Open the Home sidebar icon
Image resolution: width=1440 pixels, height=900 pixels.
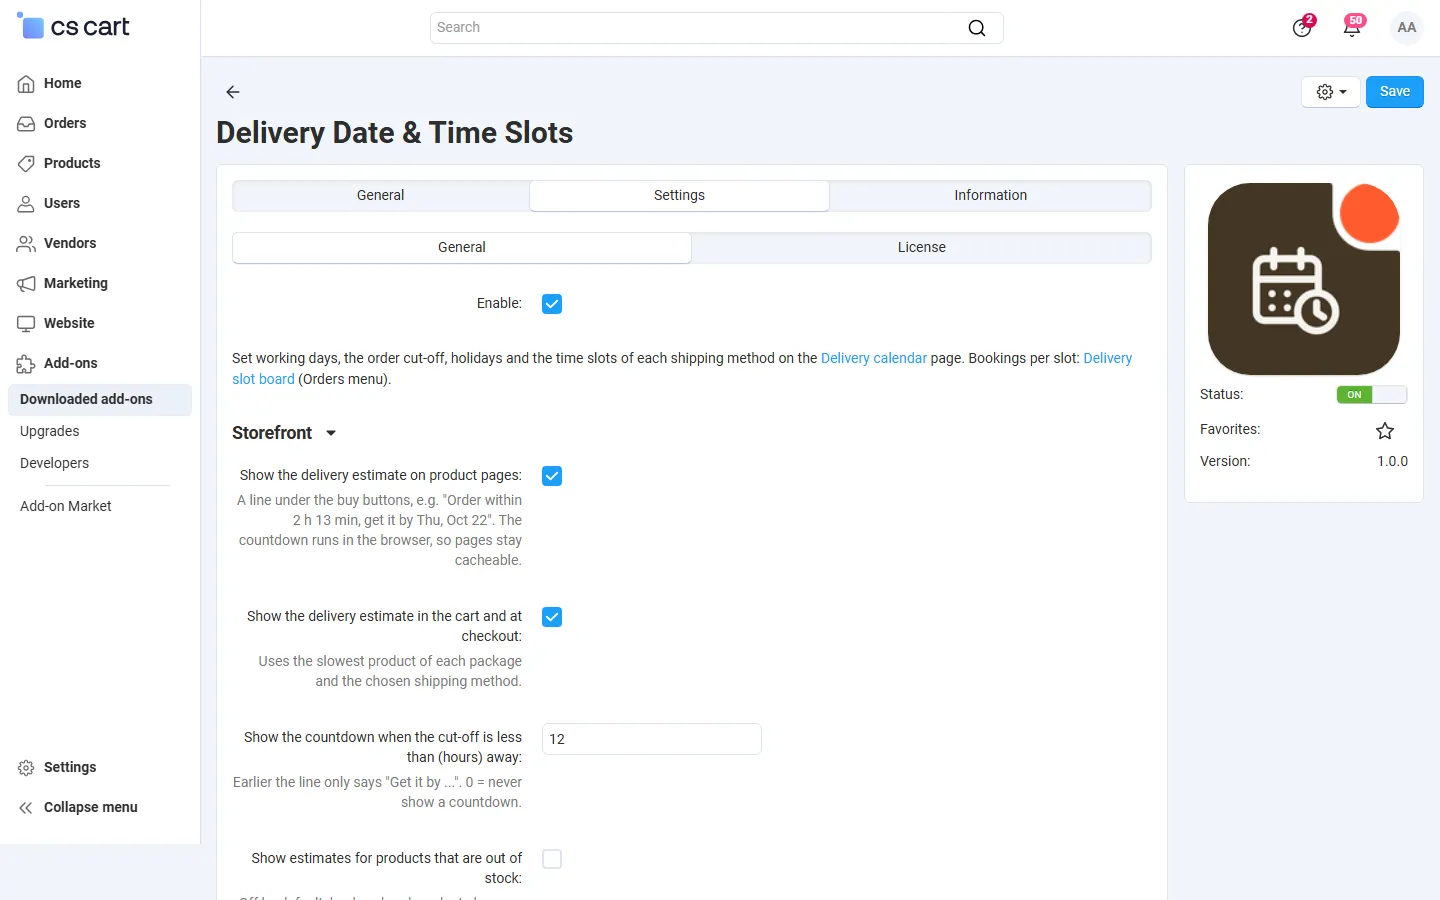pos(26,84)
